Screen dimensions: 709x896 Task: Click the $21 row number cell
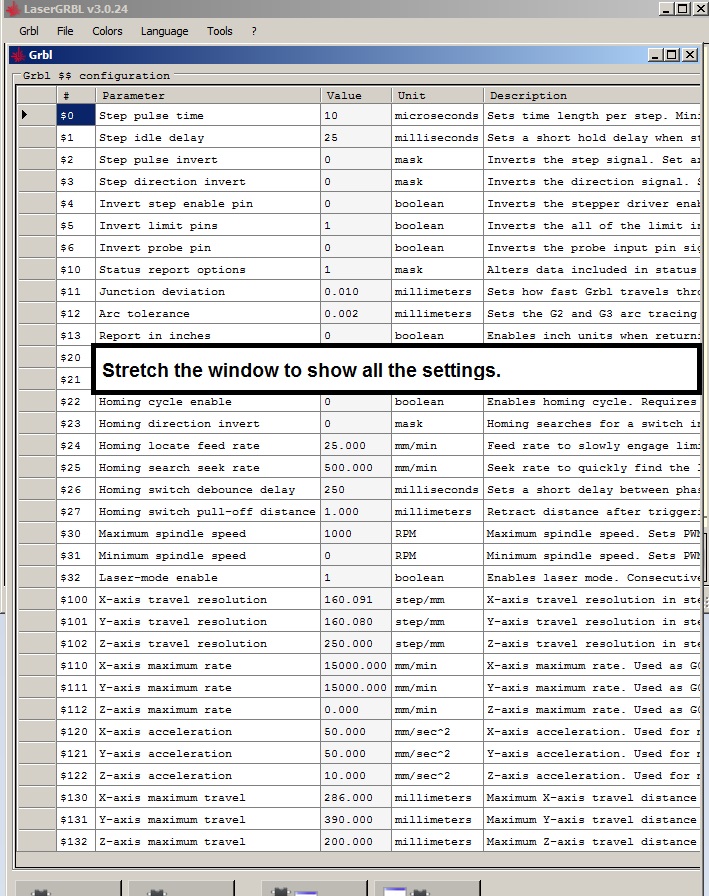tap(74, 379)
